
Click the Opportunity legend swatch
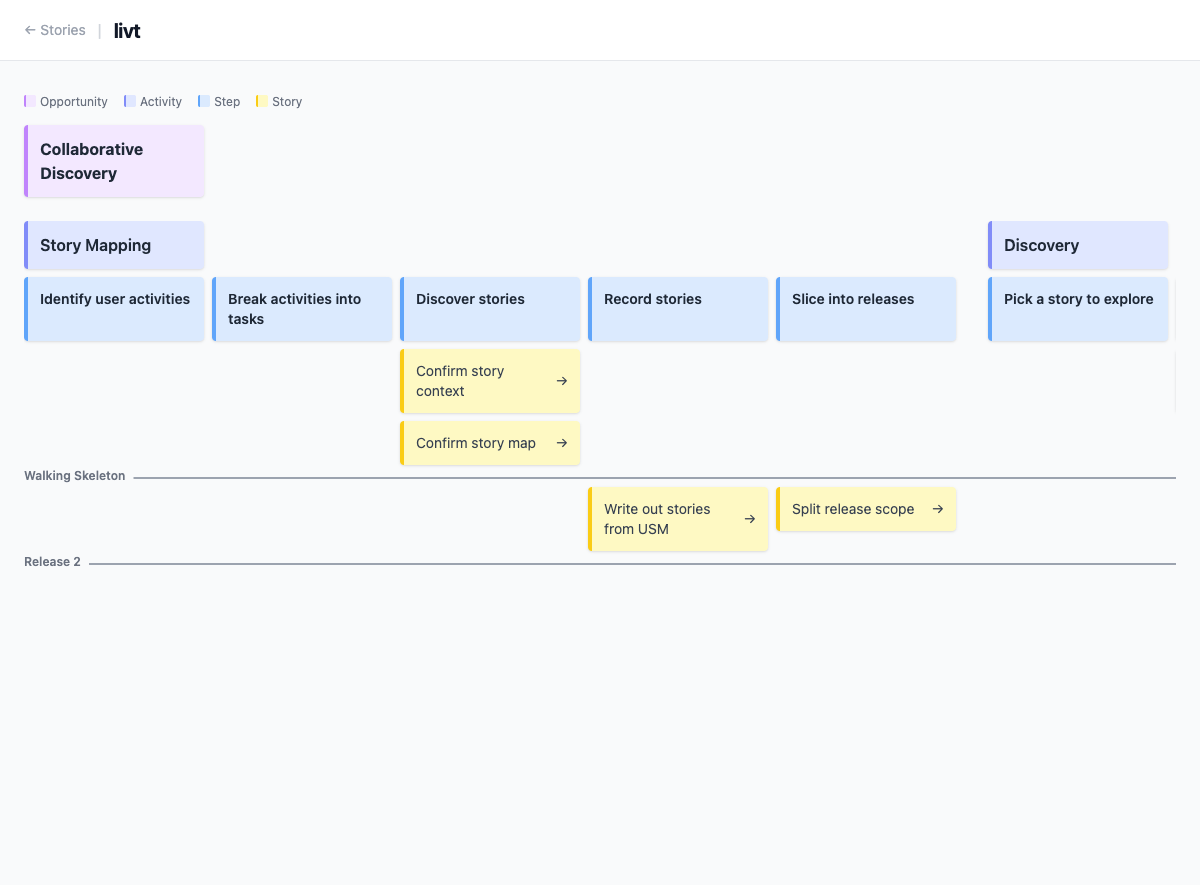pyautogui.click(x=30, y=101)
